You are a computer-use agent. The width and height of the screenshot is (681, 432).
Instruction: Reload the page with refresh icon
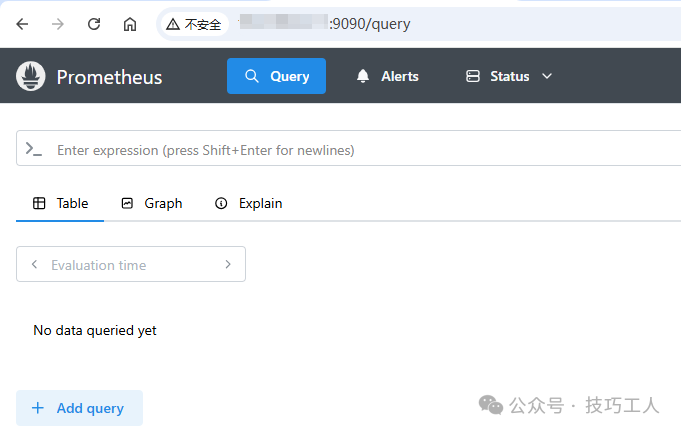(94, 24)
